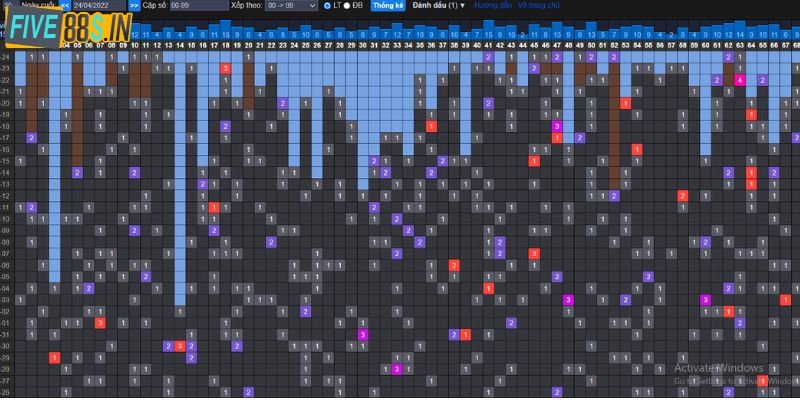800x400 pixels.
Task: Open the Xếp theo sort dropdown
Action: (293, 5)
